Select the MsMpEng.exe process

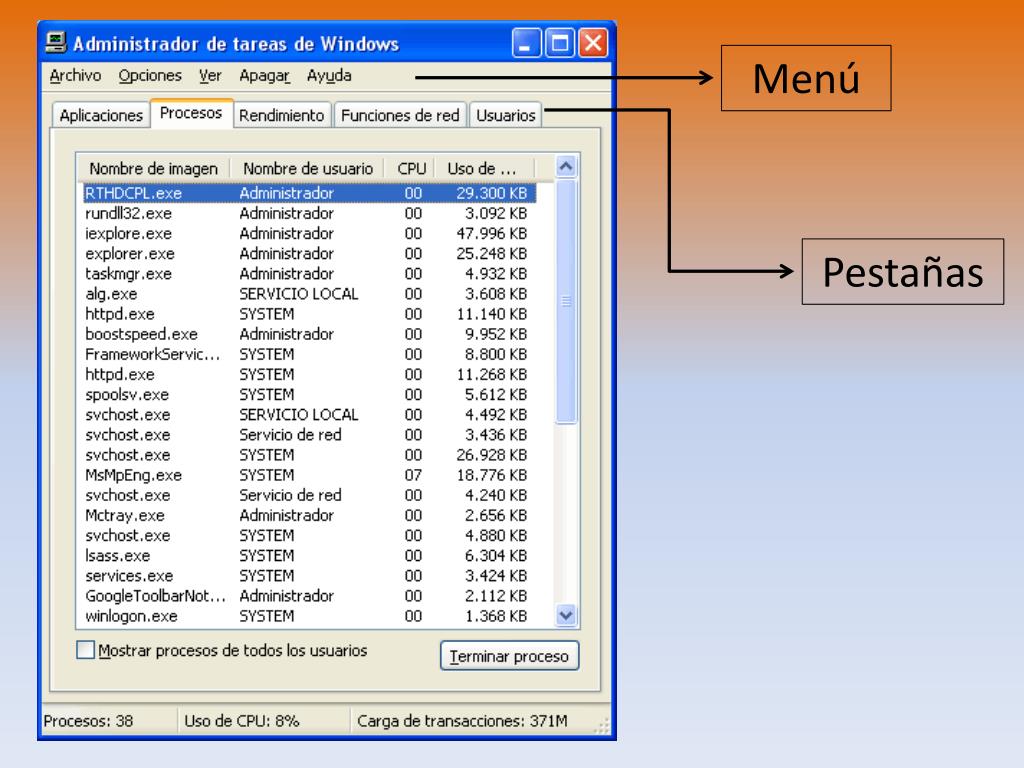click(x=310, y=475)
